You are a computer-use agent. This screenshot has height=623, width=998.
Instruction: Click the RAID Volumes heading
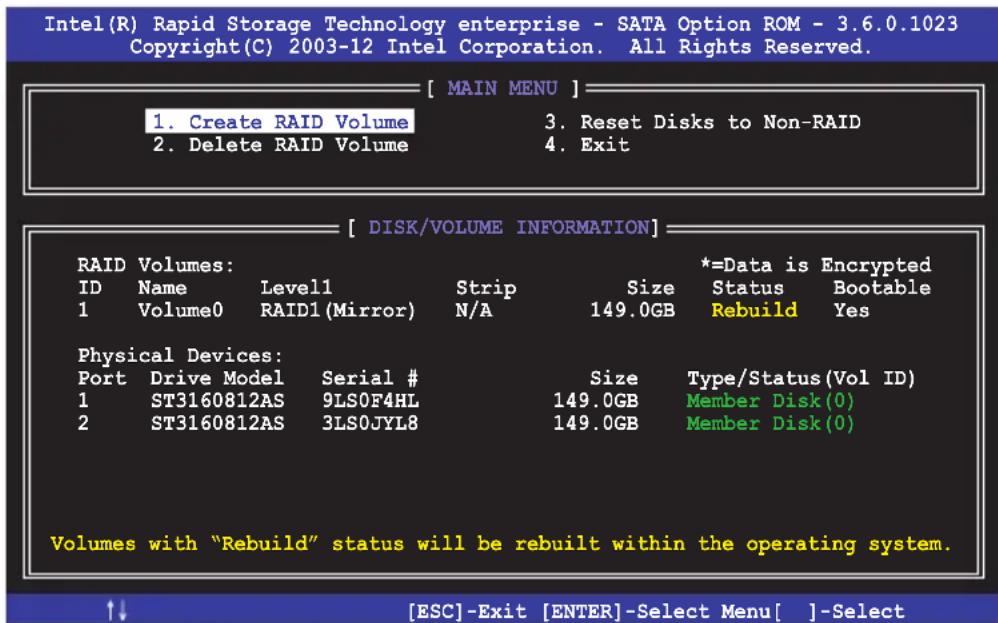156,265
